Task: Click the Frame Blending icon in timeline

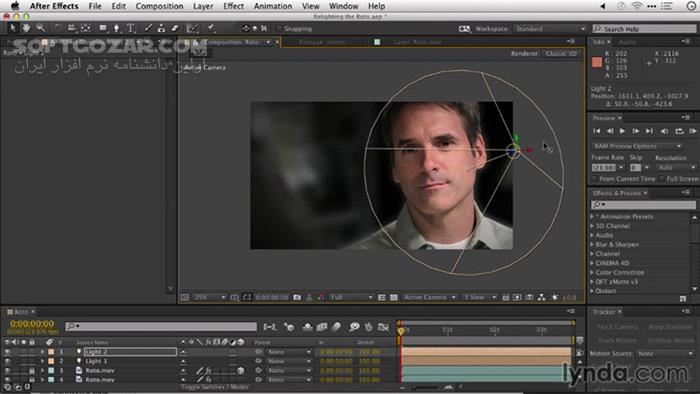Action: pos(322,327)
